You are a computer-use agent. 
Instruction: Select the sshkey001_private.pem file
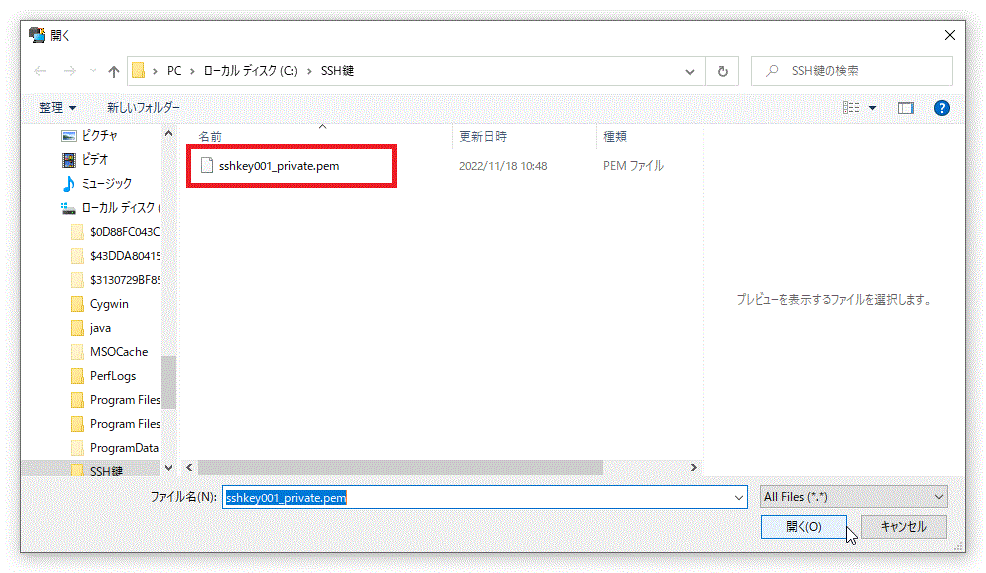coord(278,166)
